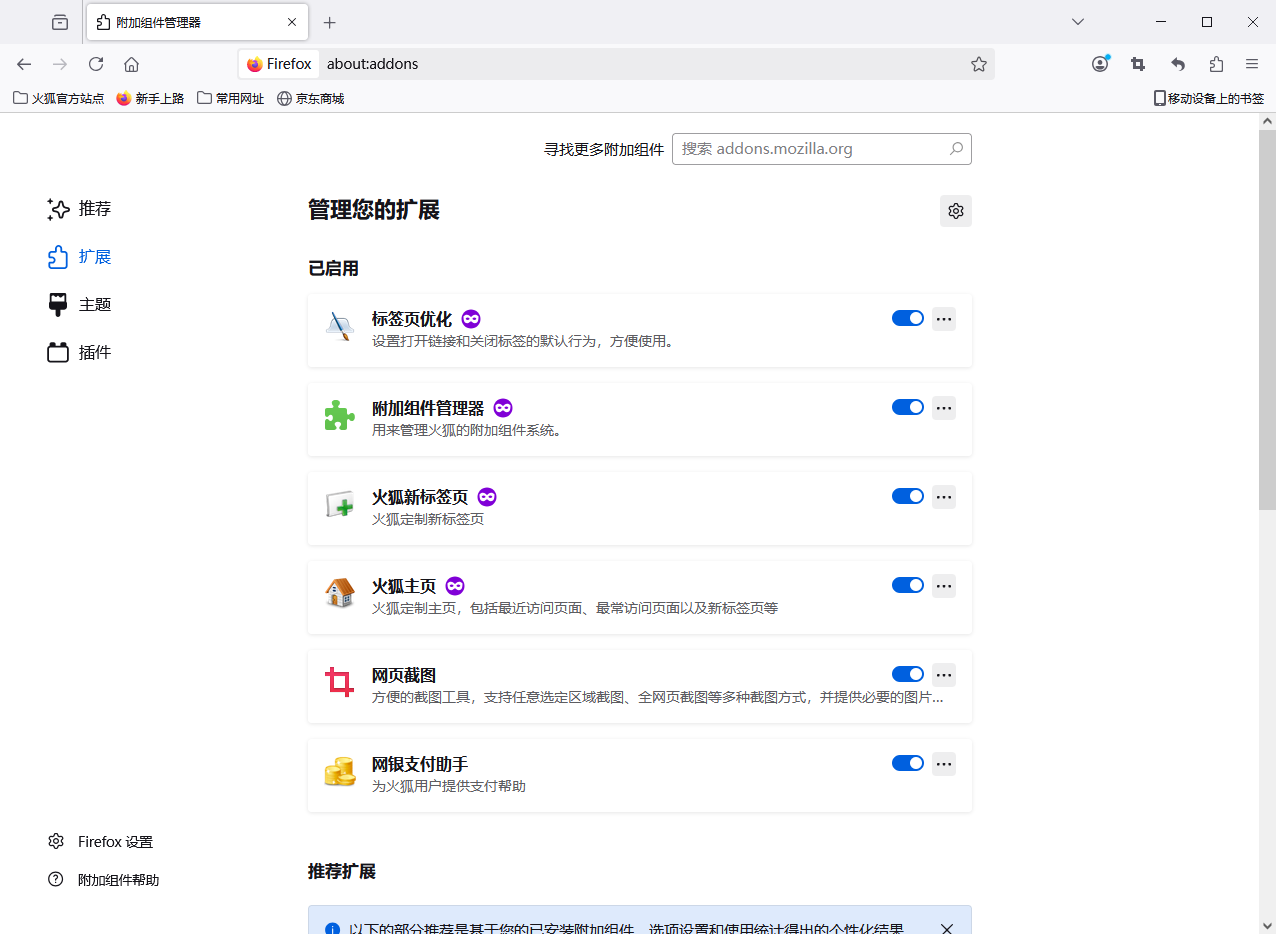This screenshot has width=1276, height=934.
Task: Open the extensions puzzle toolbar icon
Action: (1216, 64)
